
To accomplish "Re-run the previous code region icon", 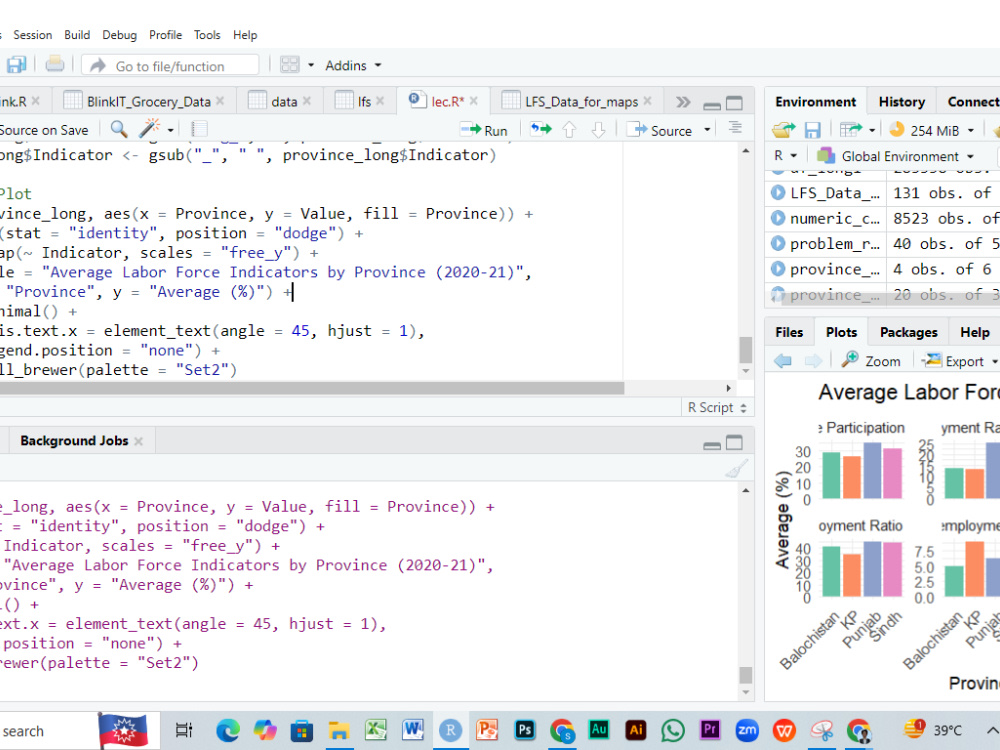I will pos(541,130).
